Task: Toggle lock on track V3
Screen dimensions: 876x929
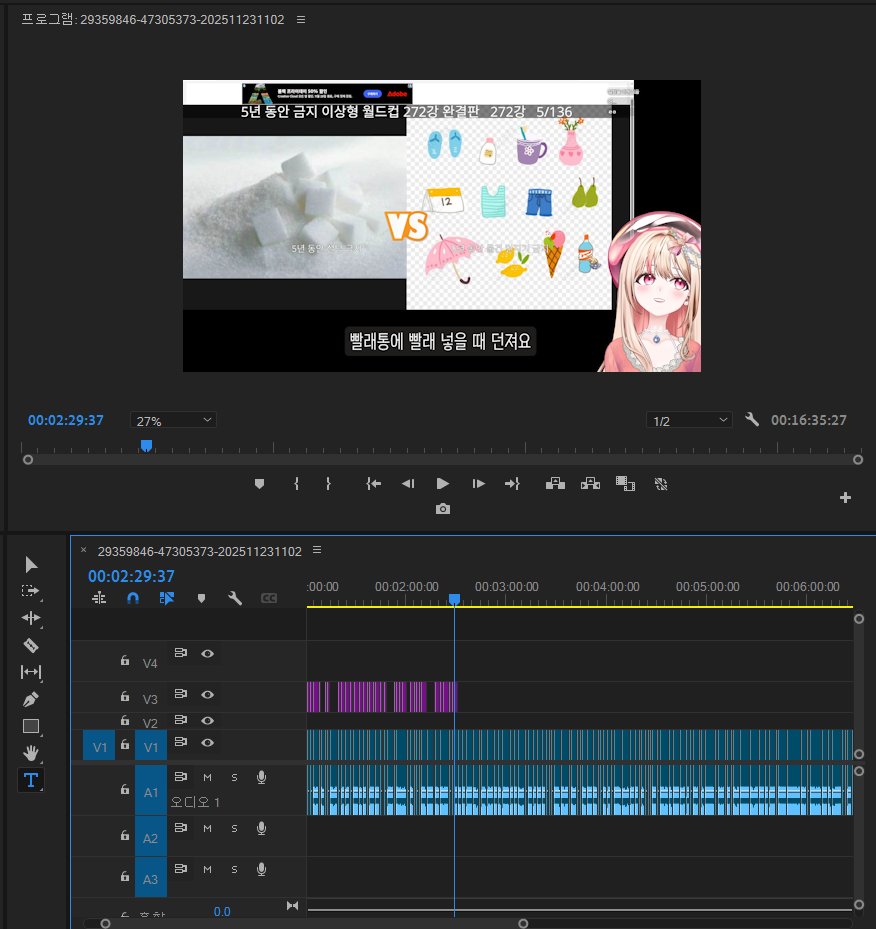Action: point(125,696)
